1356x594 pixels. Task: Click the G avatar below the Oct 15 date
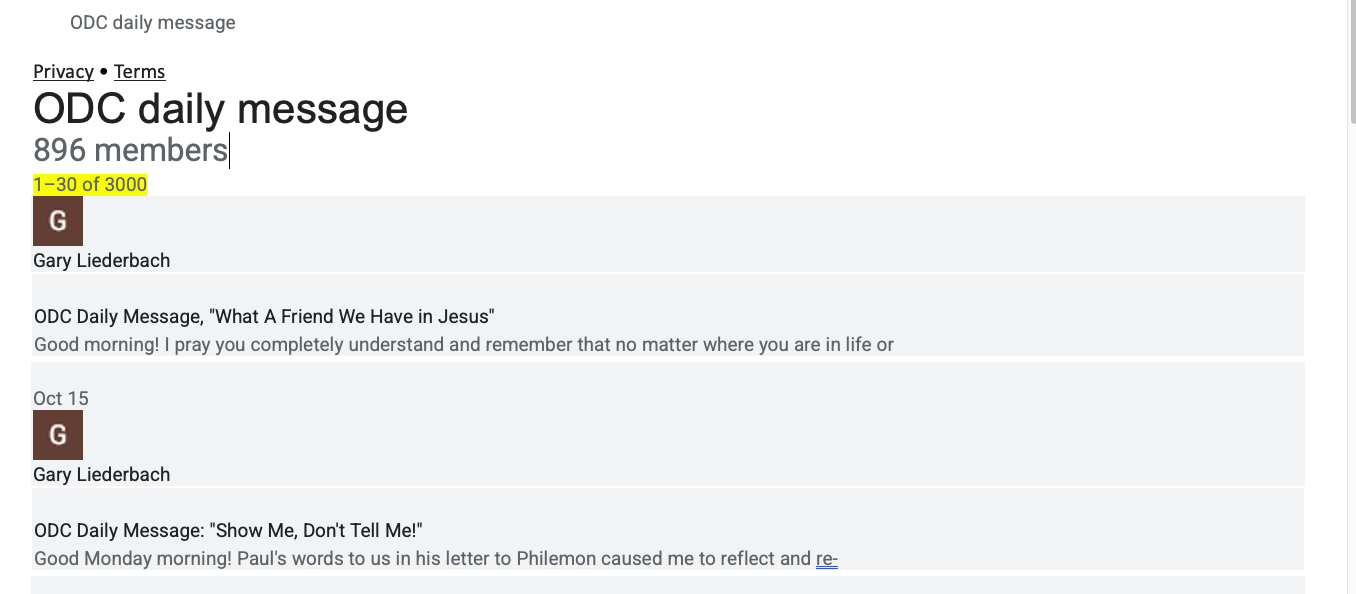(58, 435)
